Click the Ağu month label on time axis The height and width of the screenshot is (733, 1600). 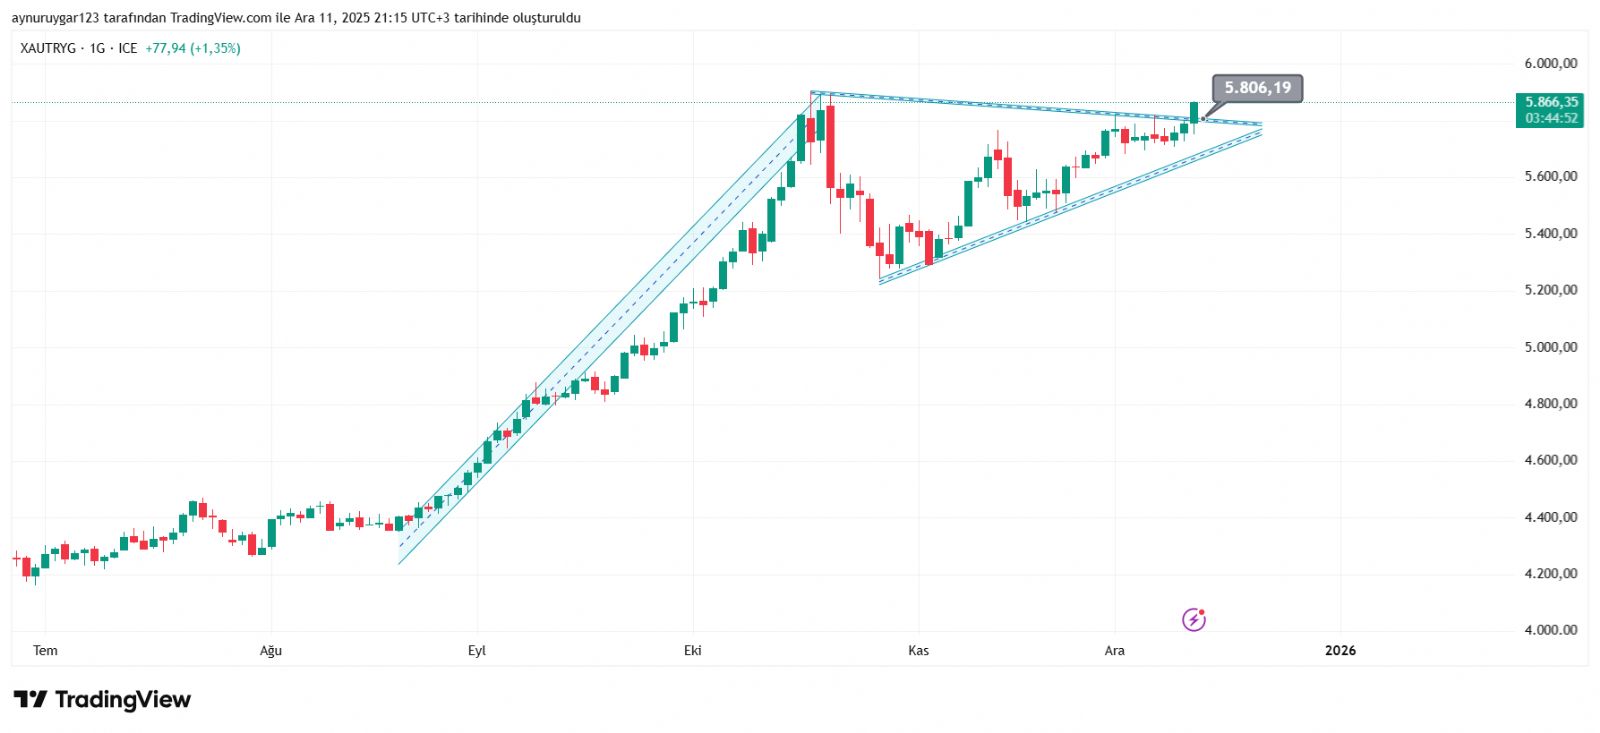(x=271, y=651)
